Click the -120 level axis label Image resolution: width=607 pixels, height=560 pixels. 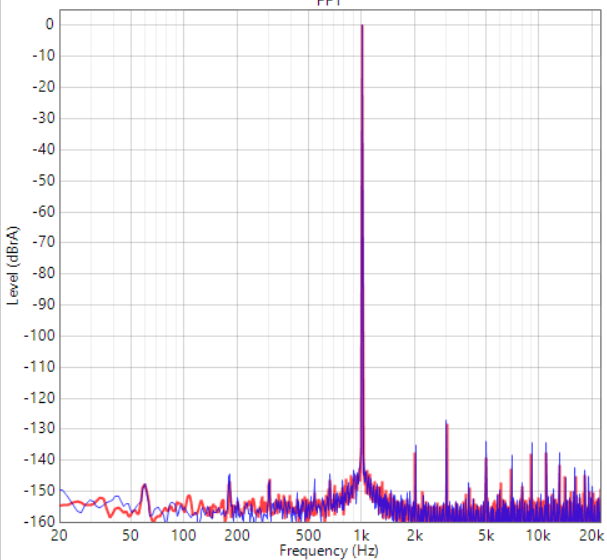39,398
